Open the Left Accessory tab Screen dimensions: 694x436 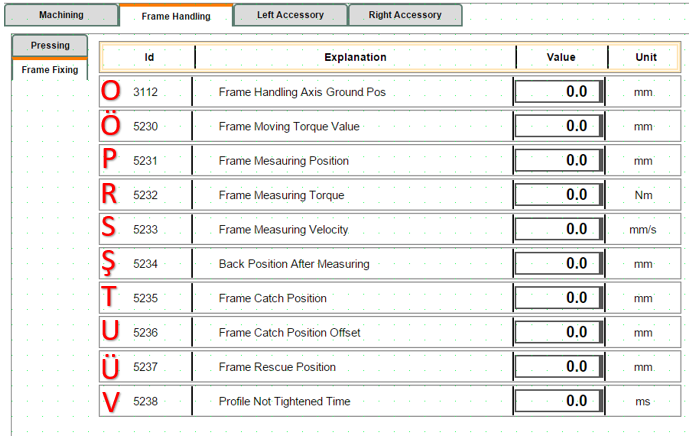point(290,15)
